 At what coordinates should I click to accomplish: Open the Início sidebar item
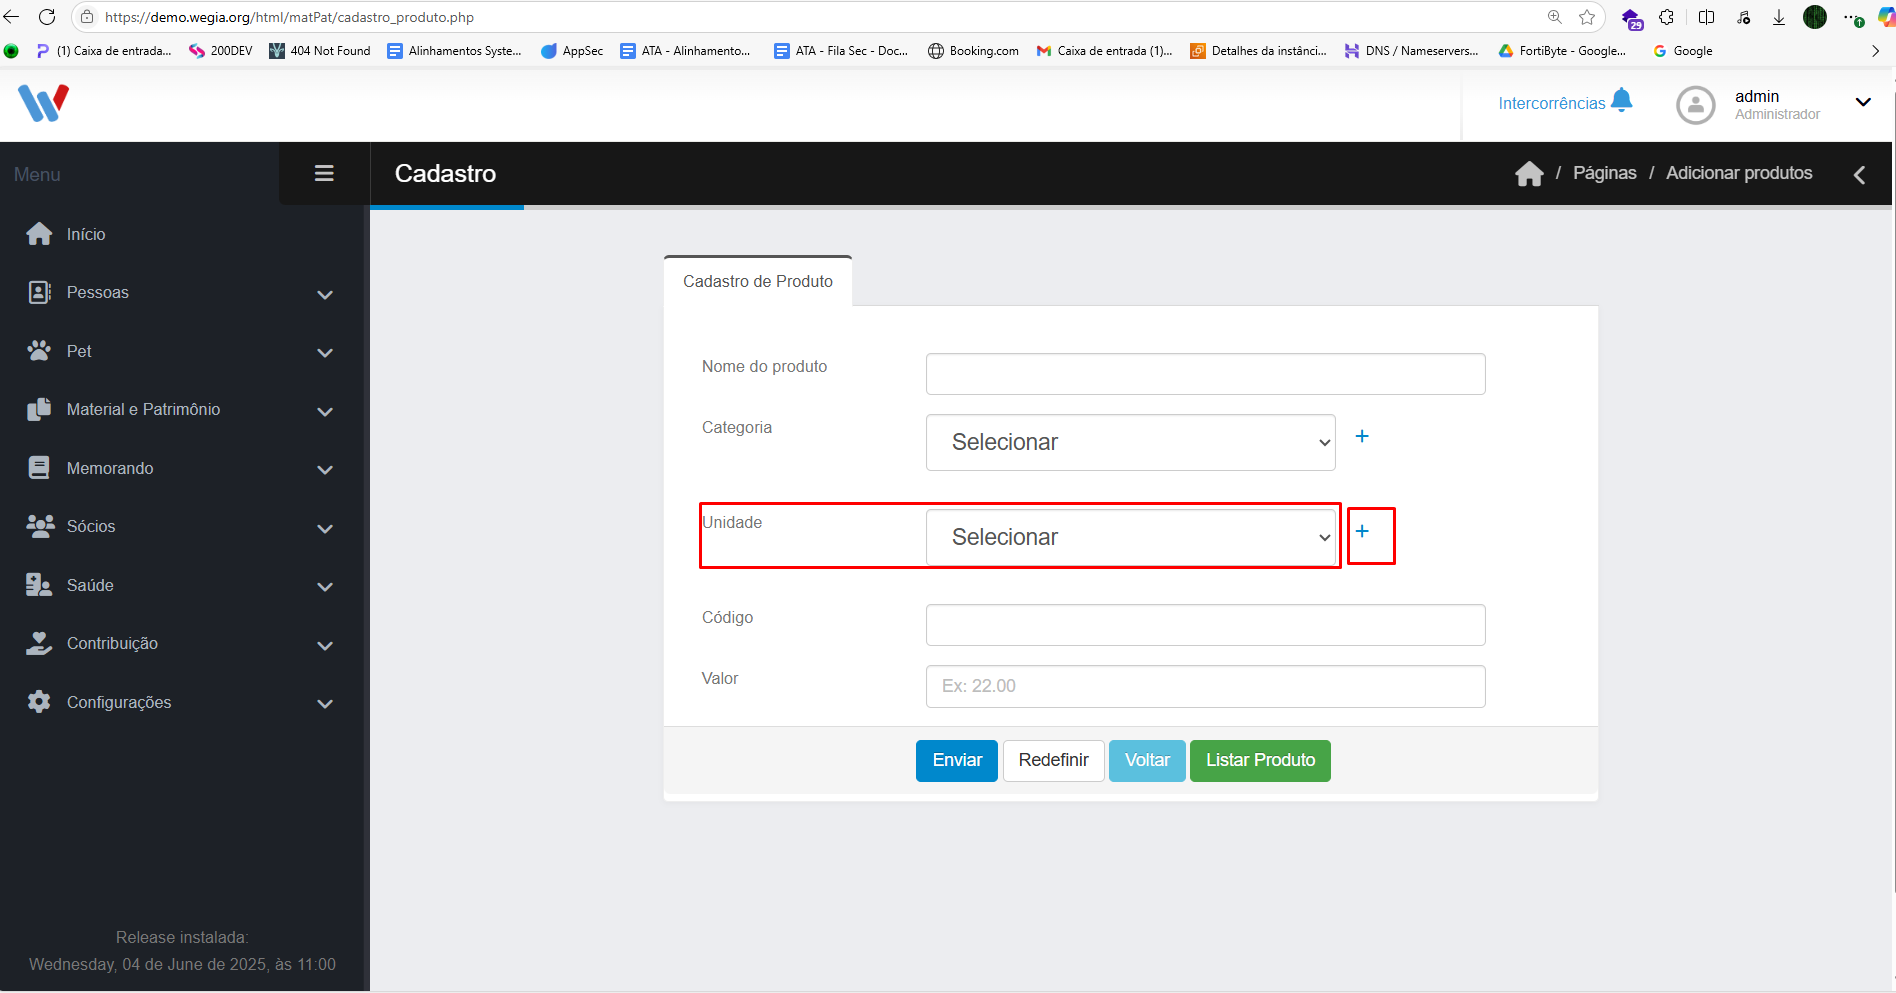pyautogui.click(x=185, y=234)
